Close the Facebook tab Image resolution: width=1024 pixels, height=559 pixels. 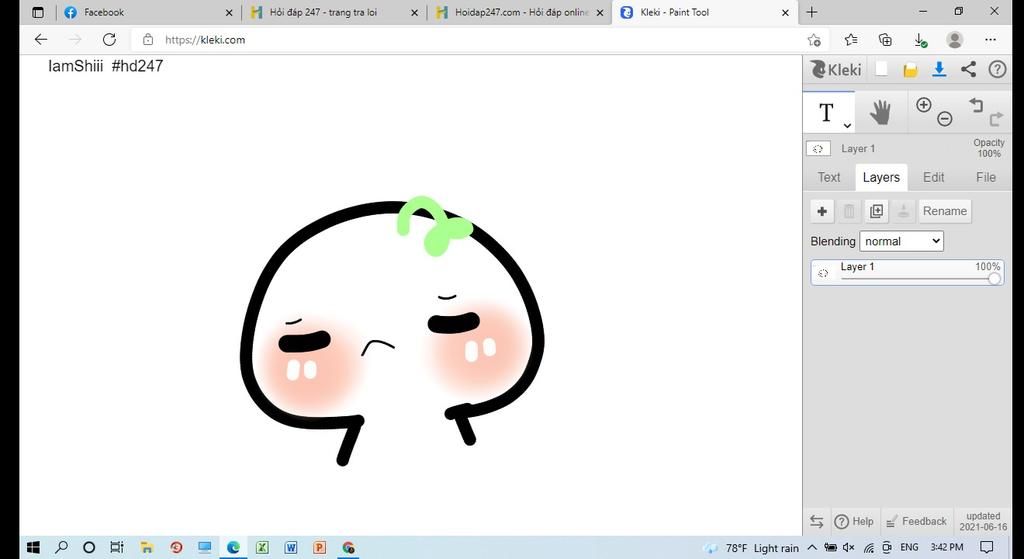click(229, 12)
